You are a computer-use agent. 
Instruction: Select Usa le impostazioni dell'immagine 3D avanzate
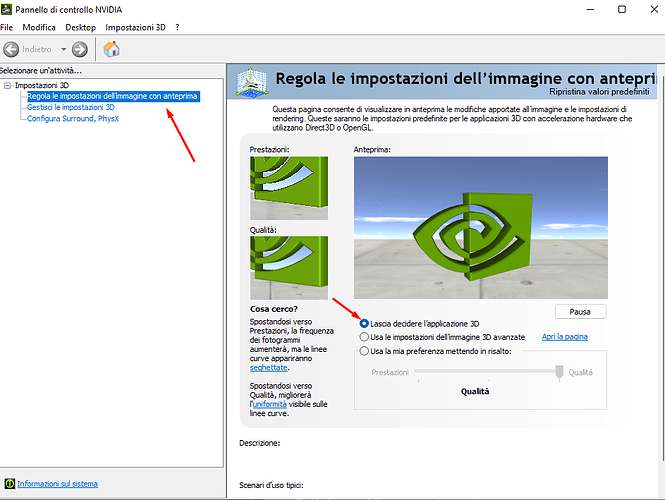[442, 337]
